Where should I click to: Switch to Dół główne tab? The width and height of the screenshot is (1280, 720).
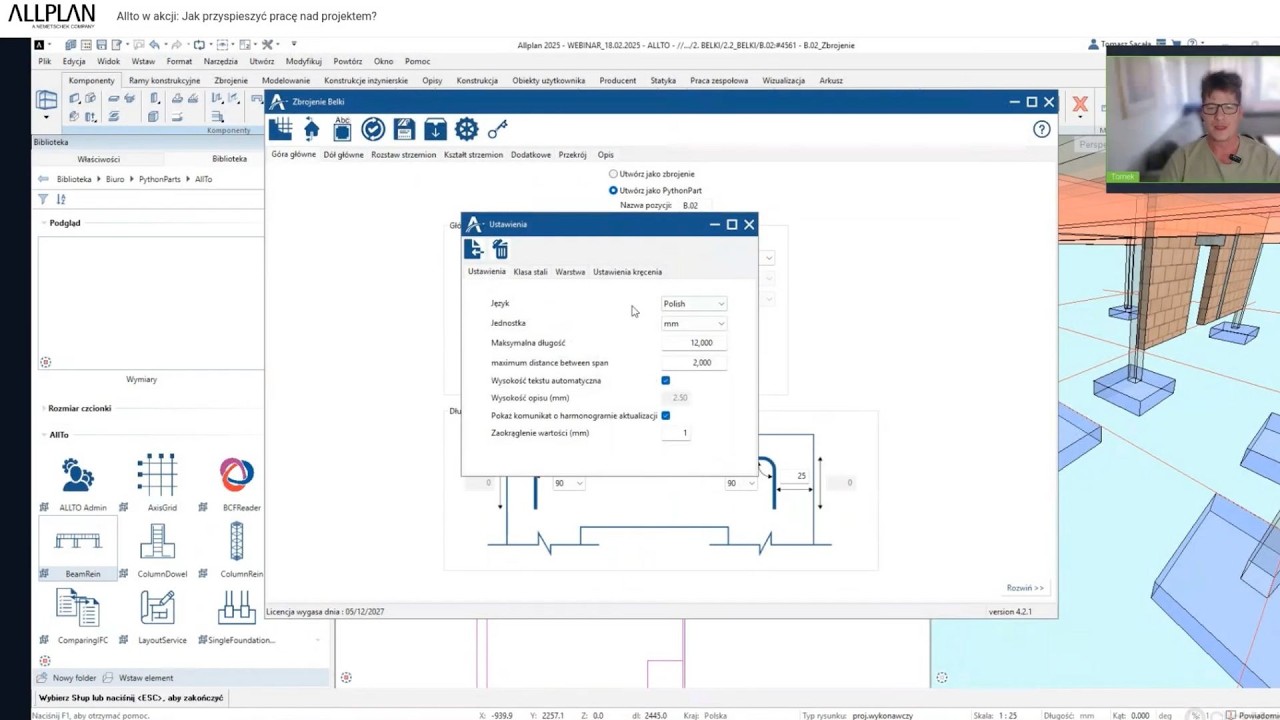(344, 155)
